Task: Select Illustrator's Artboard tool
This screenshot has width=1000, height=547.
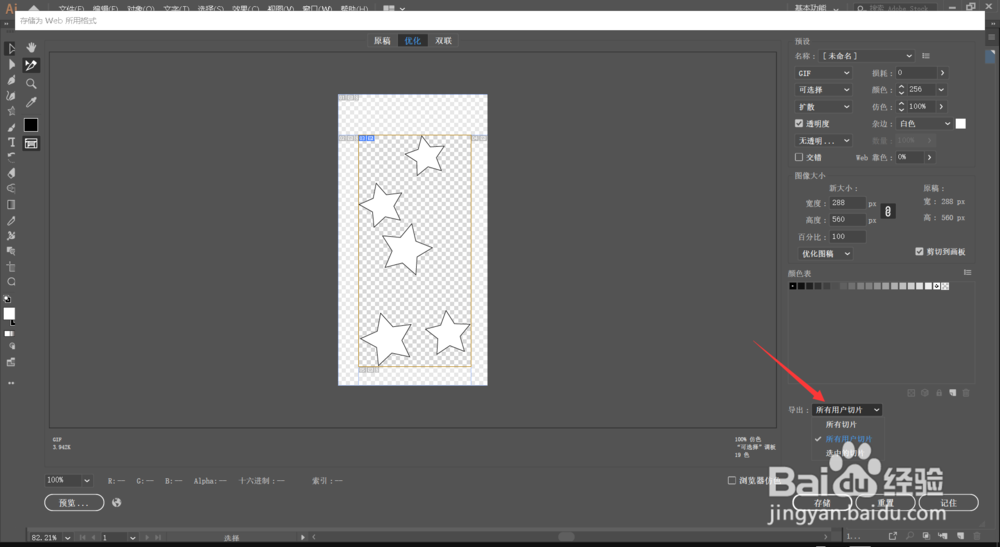Action: 11,267
